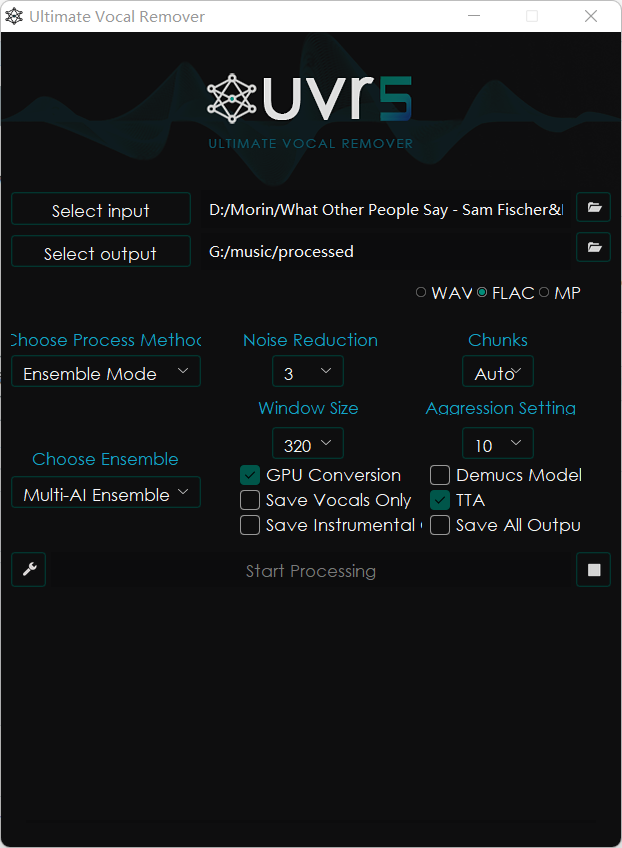Viewport: 622px width, 848px height.
Task: Click the Select input button
Action: (100, 209)
